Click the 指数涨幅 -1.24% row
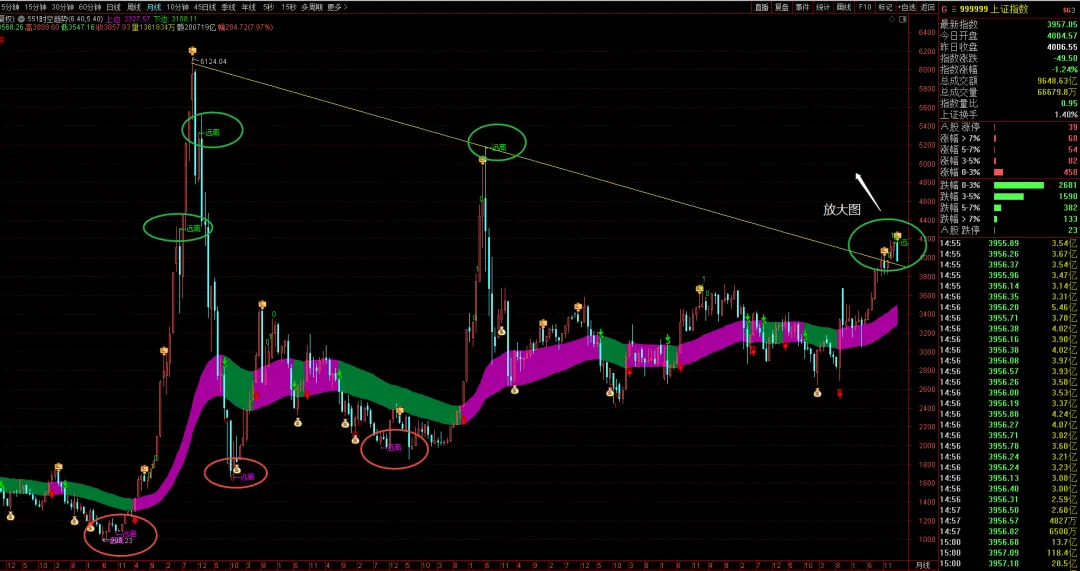This screenshot has height=571, width=1080. point(1009,70)
